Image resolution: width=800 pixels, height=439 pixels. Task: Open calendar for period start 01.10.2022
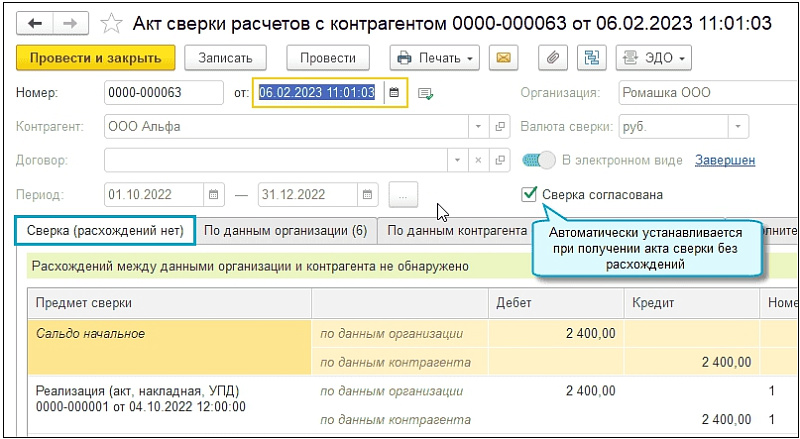point(214,194)
